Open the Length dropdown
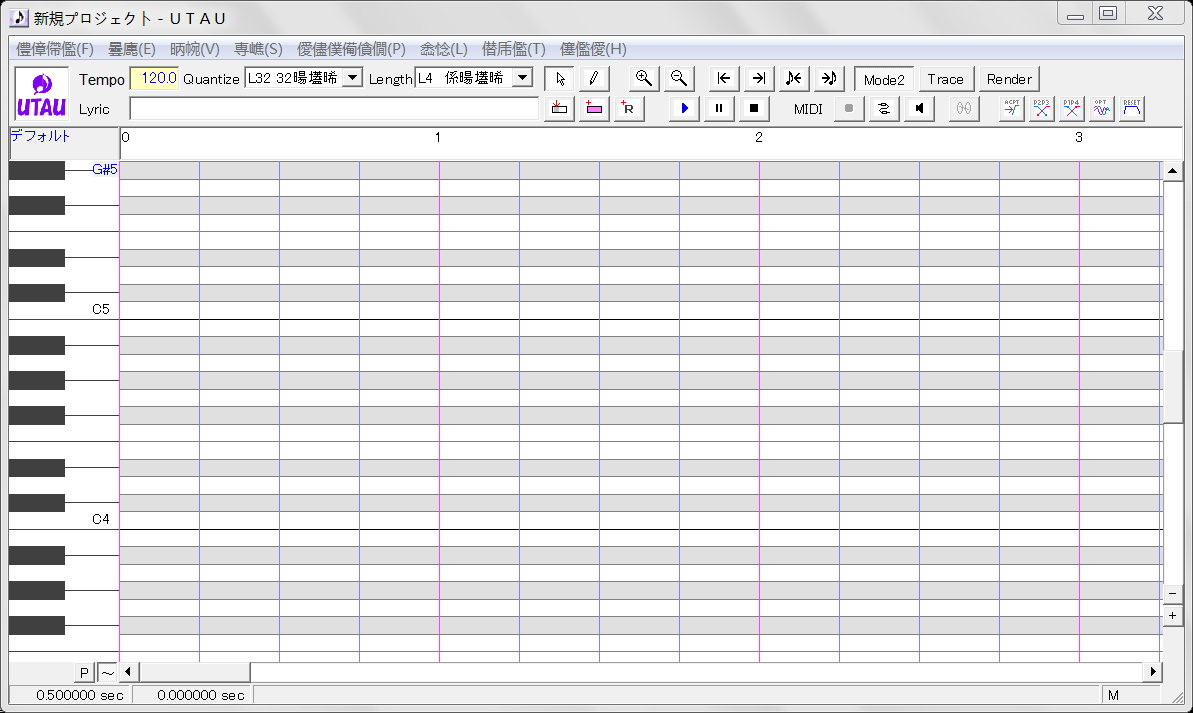This screenshot has height=713, width=1193. point(522,78)
